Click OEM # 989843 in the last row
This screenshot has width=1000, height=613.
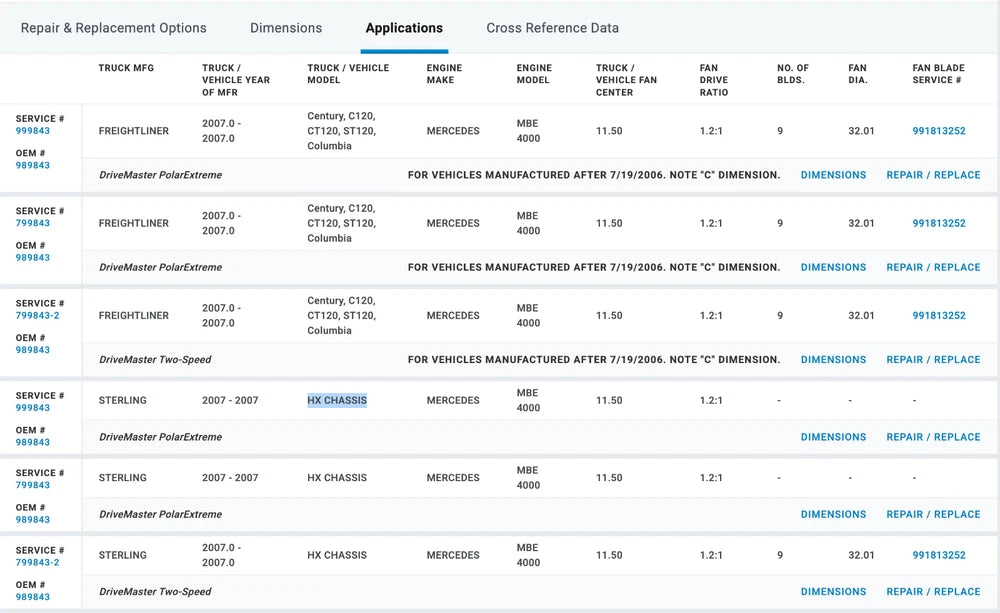(33, 597)
